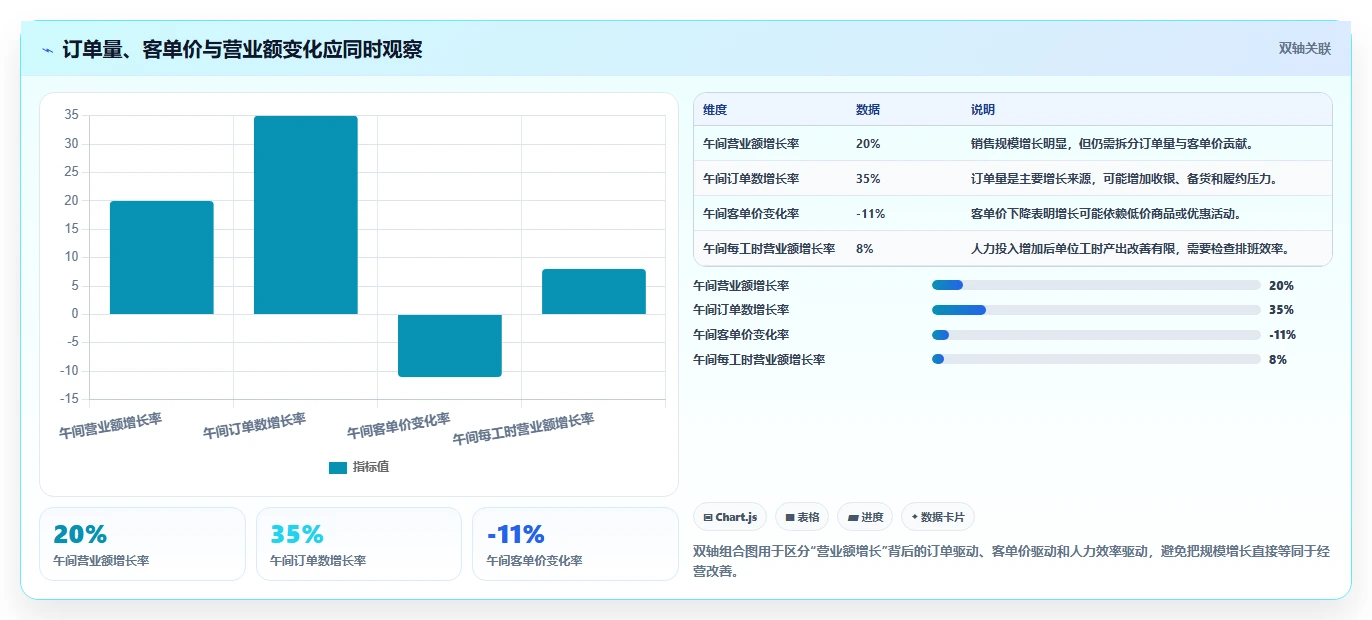Click the 进度 tag chip
The height and width of the screenshot is (620, 1372).
coord(865,517)
